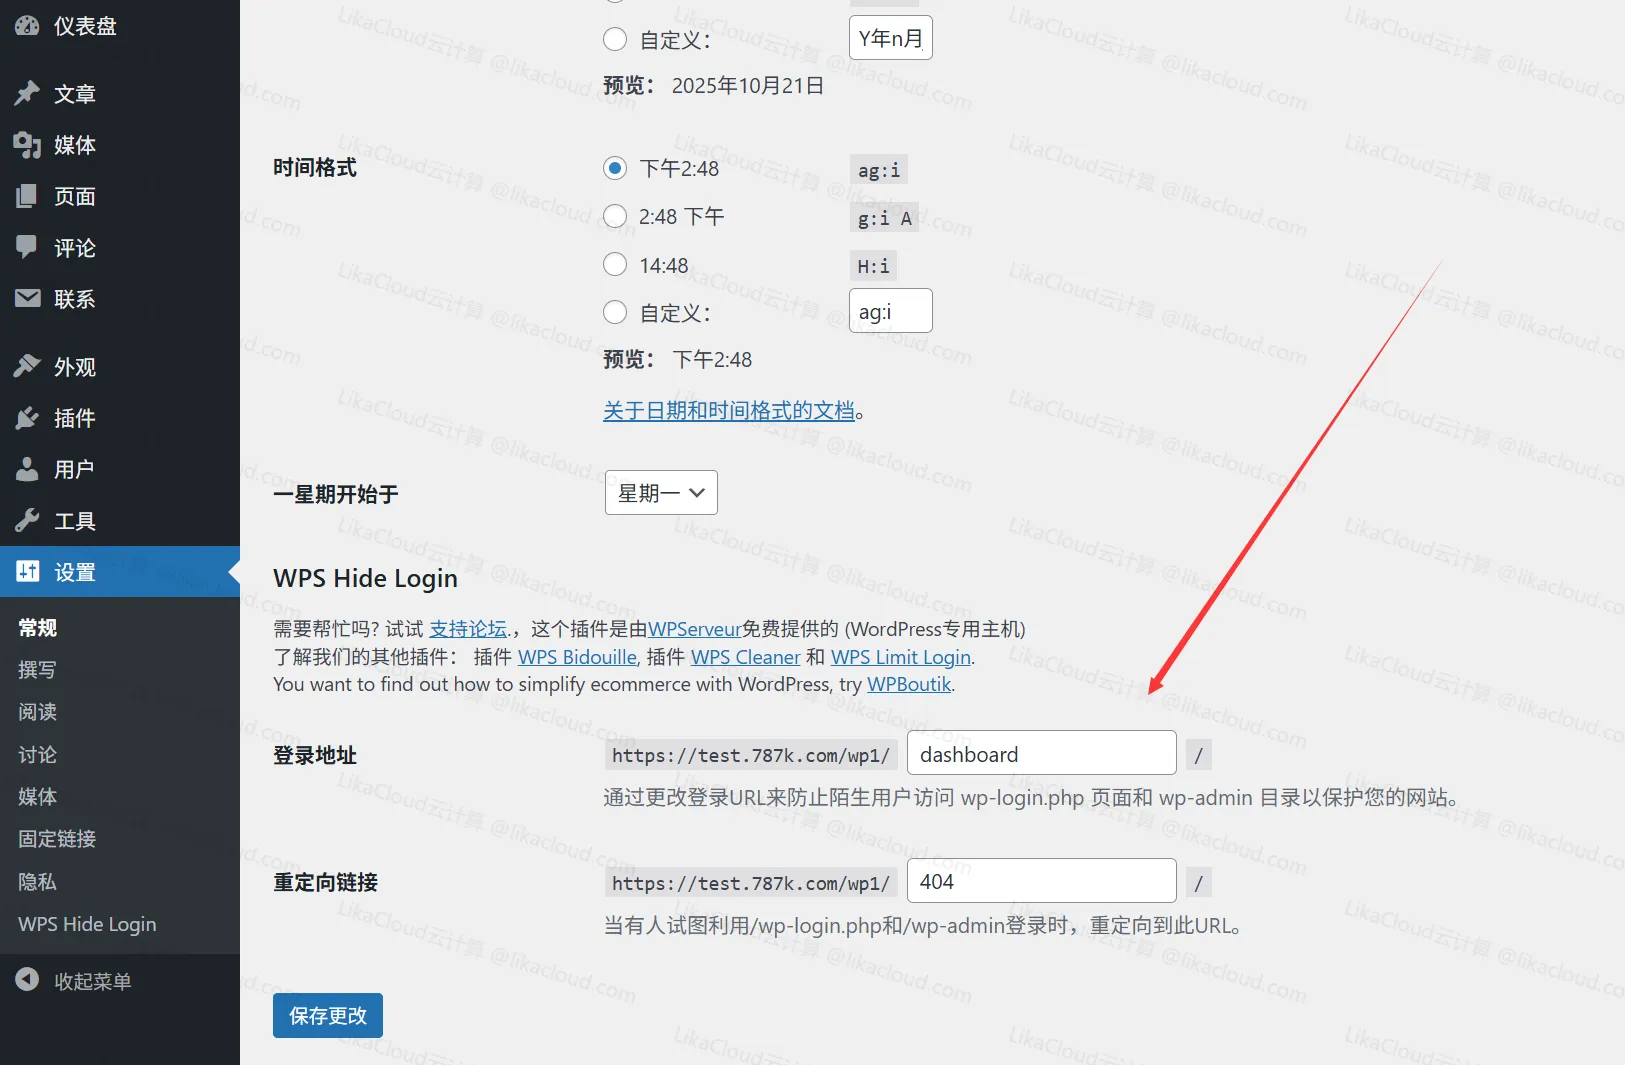The height and width of the screenshot is (1065, 1625).
Task: Open the 评论 comments bubble icon
Action: [x=27, y=247]
